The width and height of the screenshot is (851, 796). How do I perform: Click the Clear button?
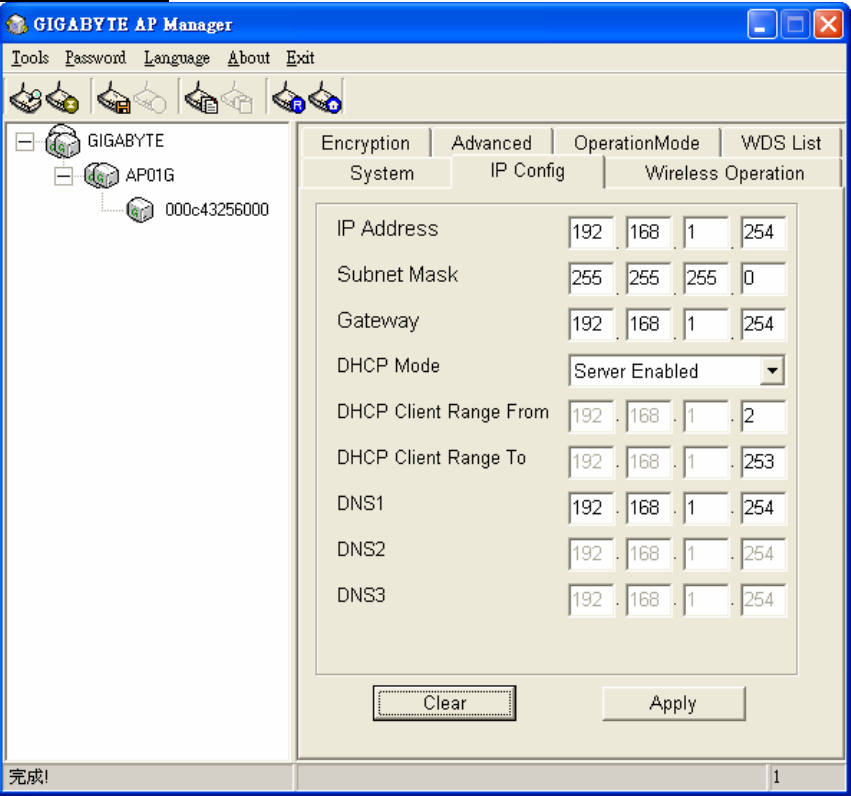(x=444, y=703)
